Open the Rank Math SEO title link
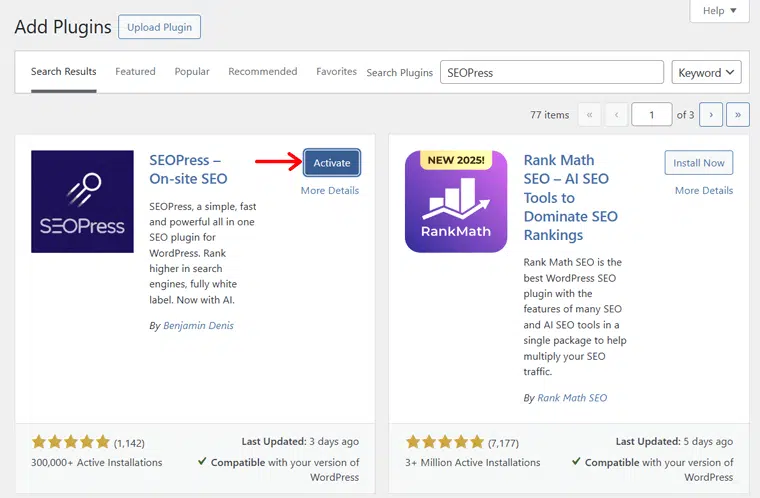This screenshot has width=760, height=498. (570, 197)
